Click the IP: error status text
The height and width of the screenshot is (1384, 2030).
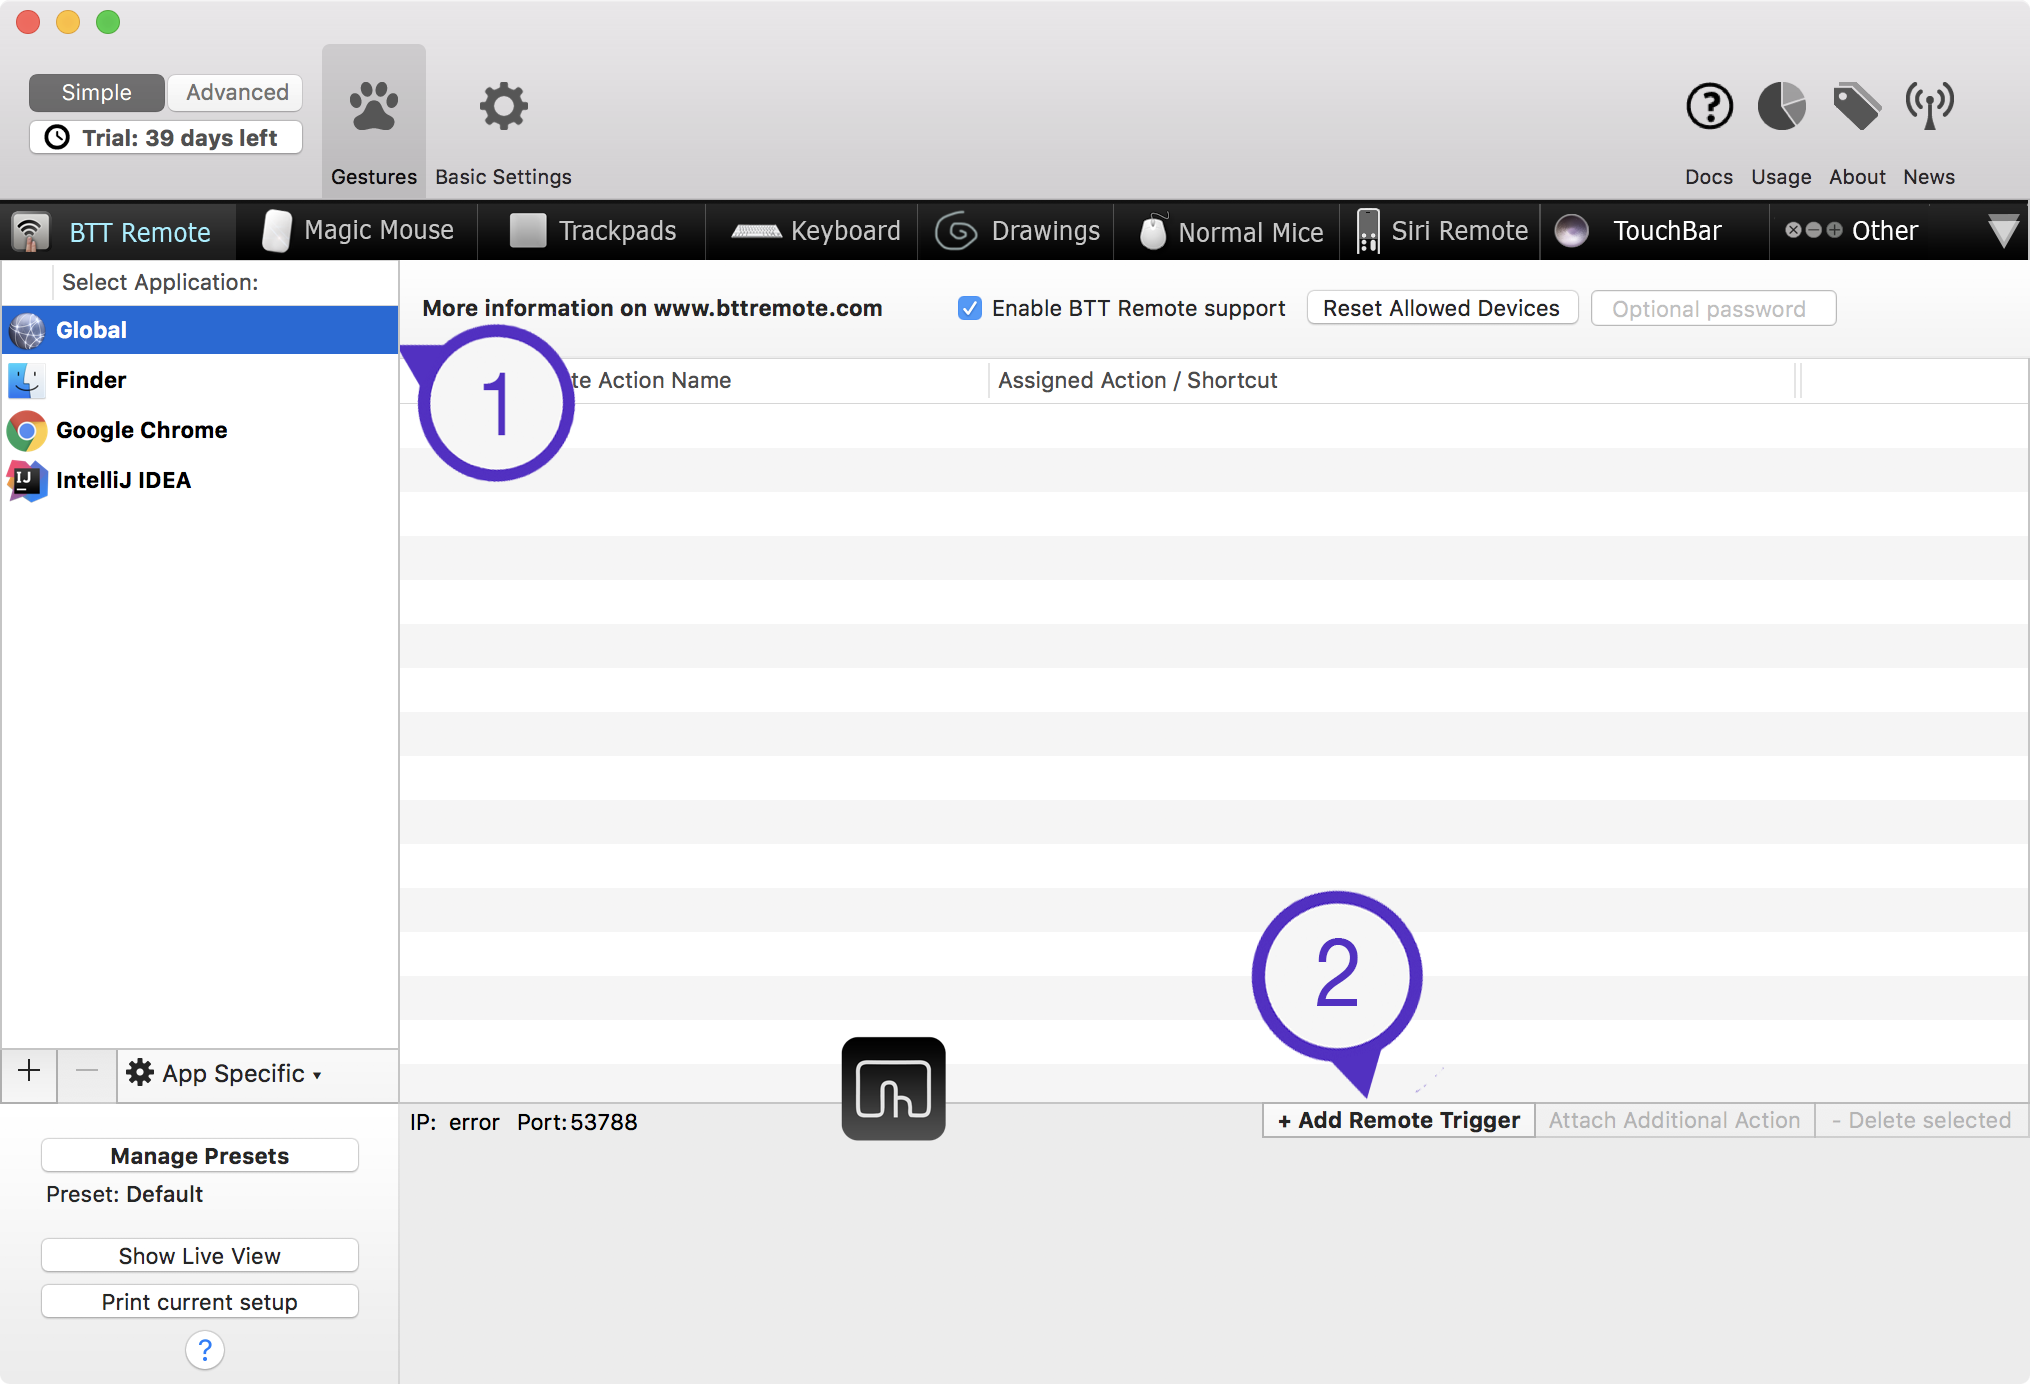point(454,1122)
